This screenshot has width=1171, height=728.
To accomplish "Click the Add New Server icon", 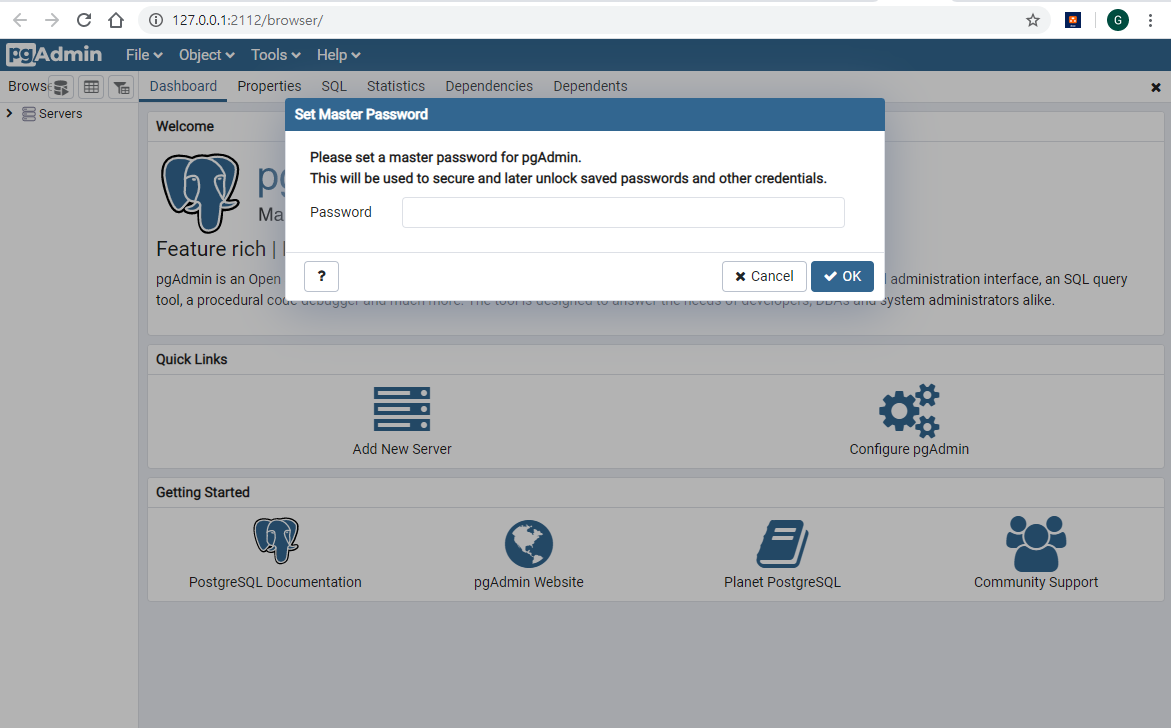I will click(x=402, y=408).
